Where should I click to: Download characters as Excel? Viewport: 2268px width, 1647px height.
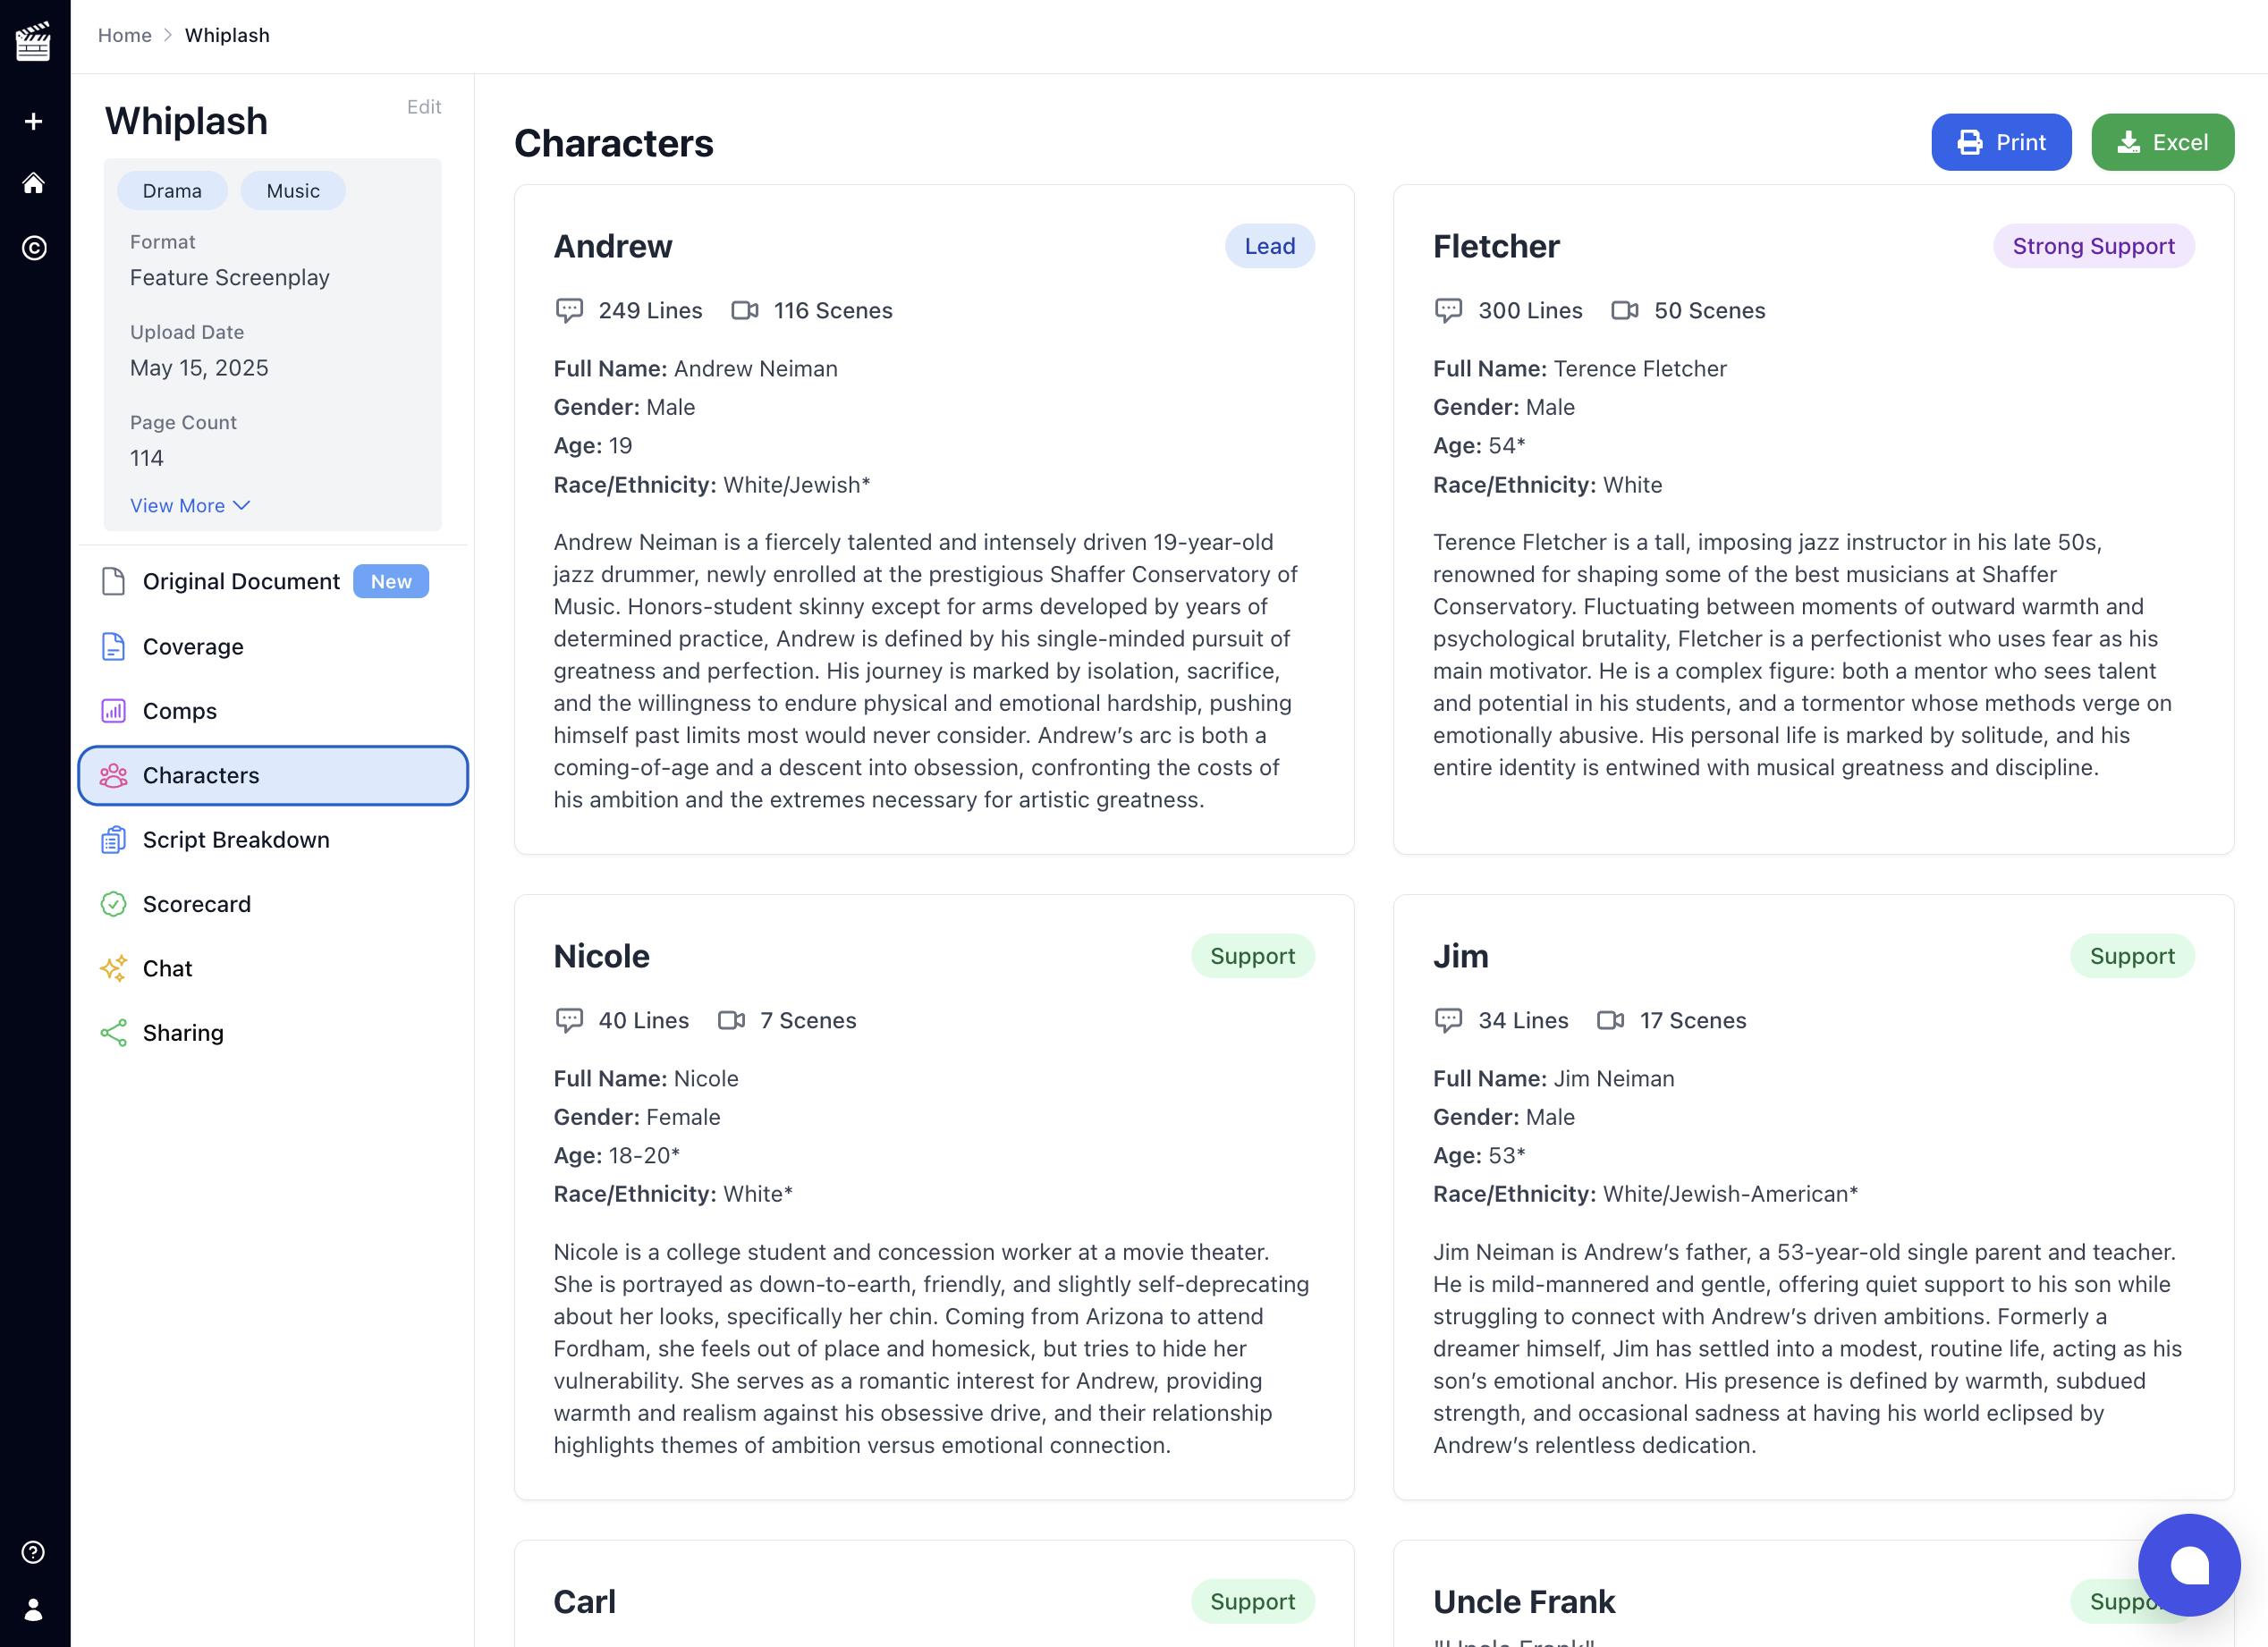pyautogui.click(x=2162, y=142)
